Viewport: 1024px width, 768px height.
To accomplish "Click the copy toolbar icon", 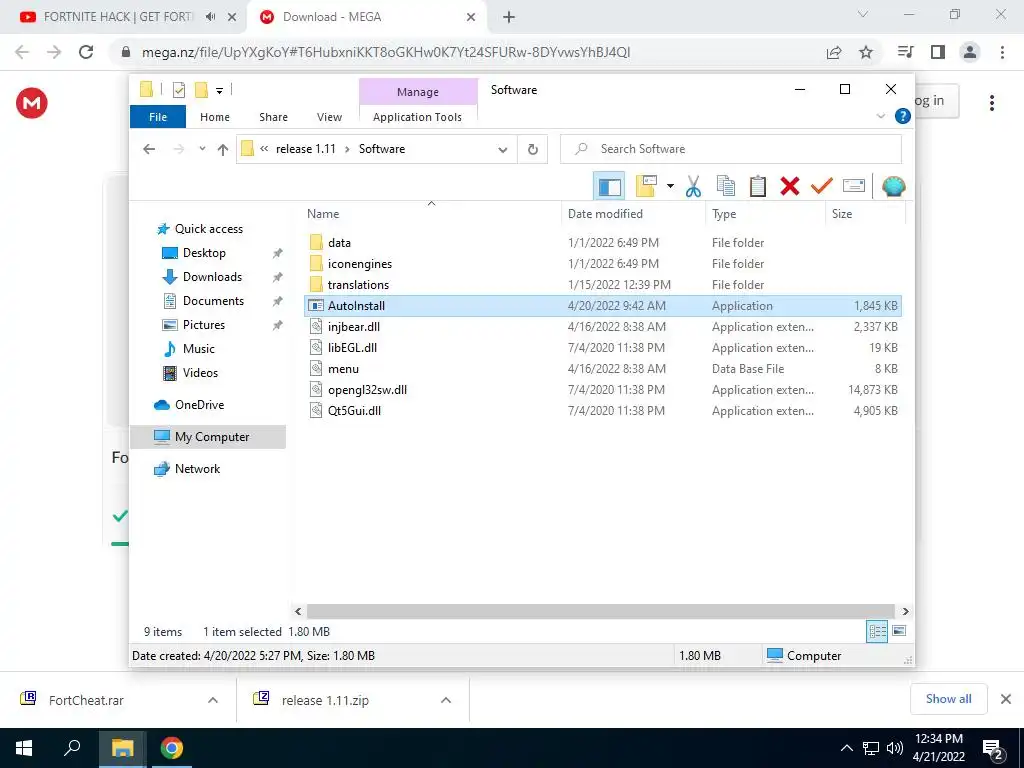I will [726, 186].
